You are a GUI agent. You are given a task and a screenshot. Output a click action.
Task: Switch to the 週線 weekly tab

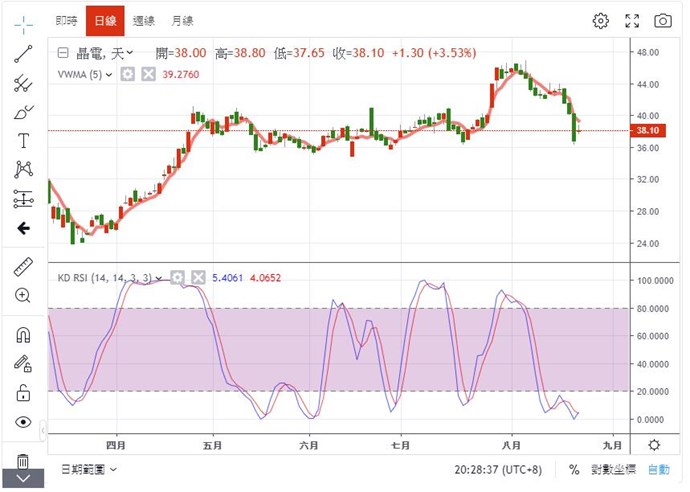142,20
